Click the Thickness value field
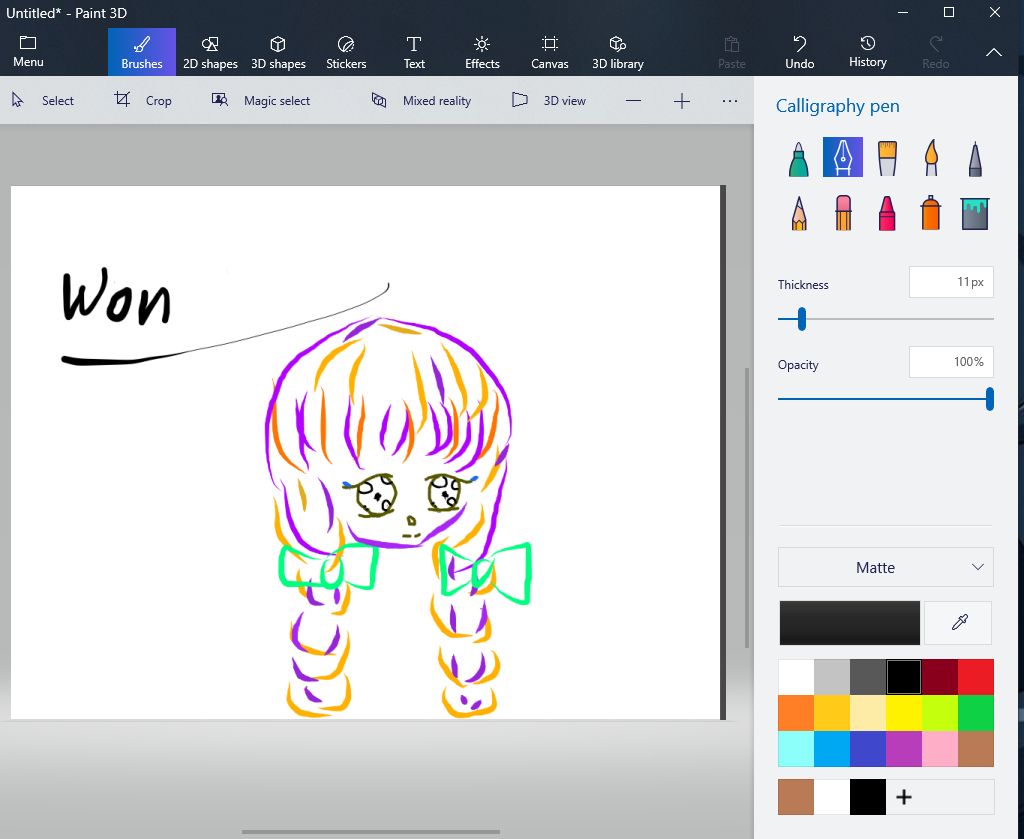1024x839 pixels. pyautogui.click(x=951, y=282)
